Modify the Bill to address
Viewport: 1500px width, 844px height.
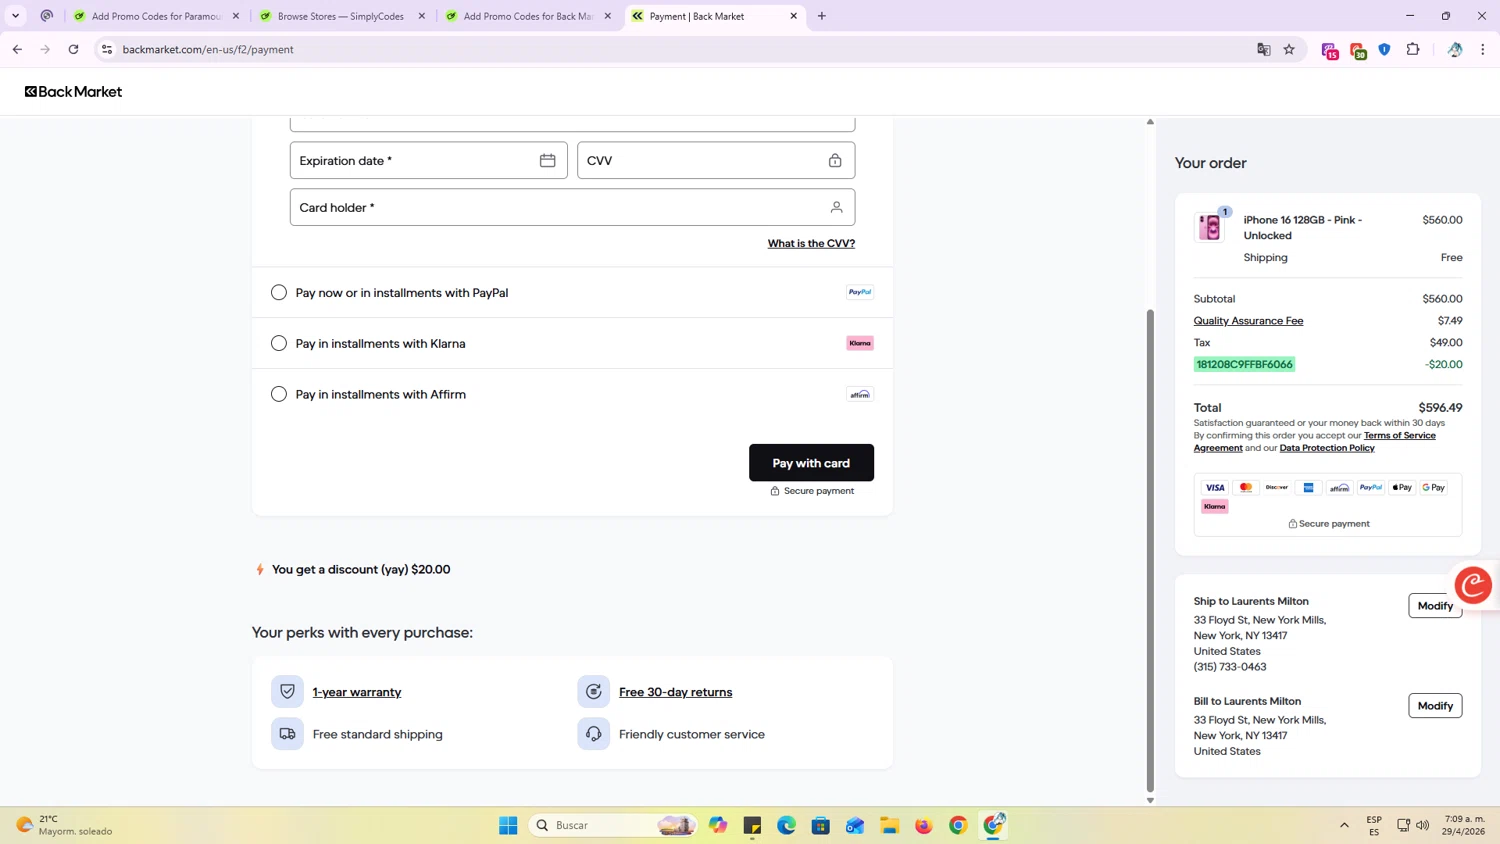(x=1435, y=705)
